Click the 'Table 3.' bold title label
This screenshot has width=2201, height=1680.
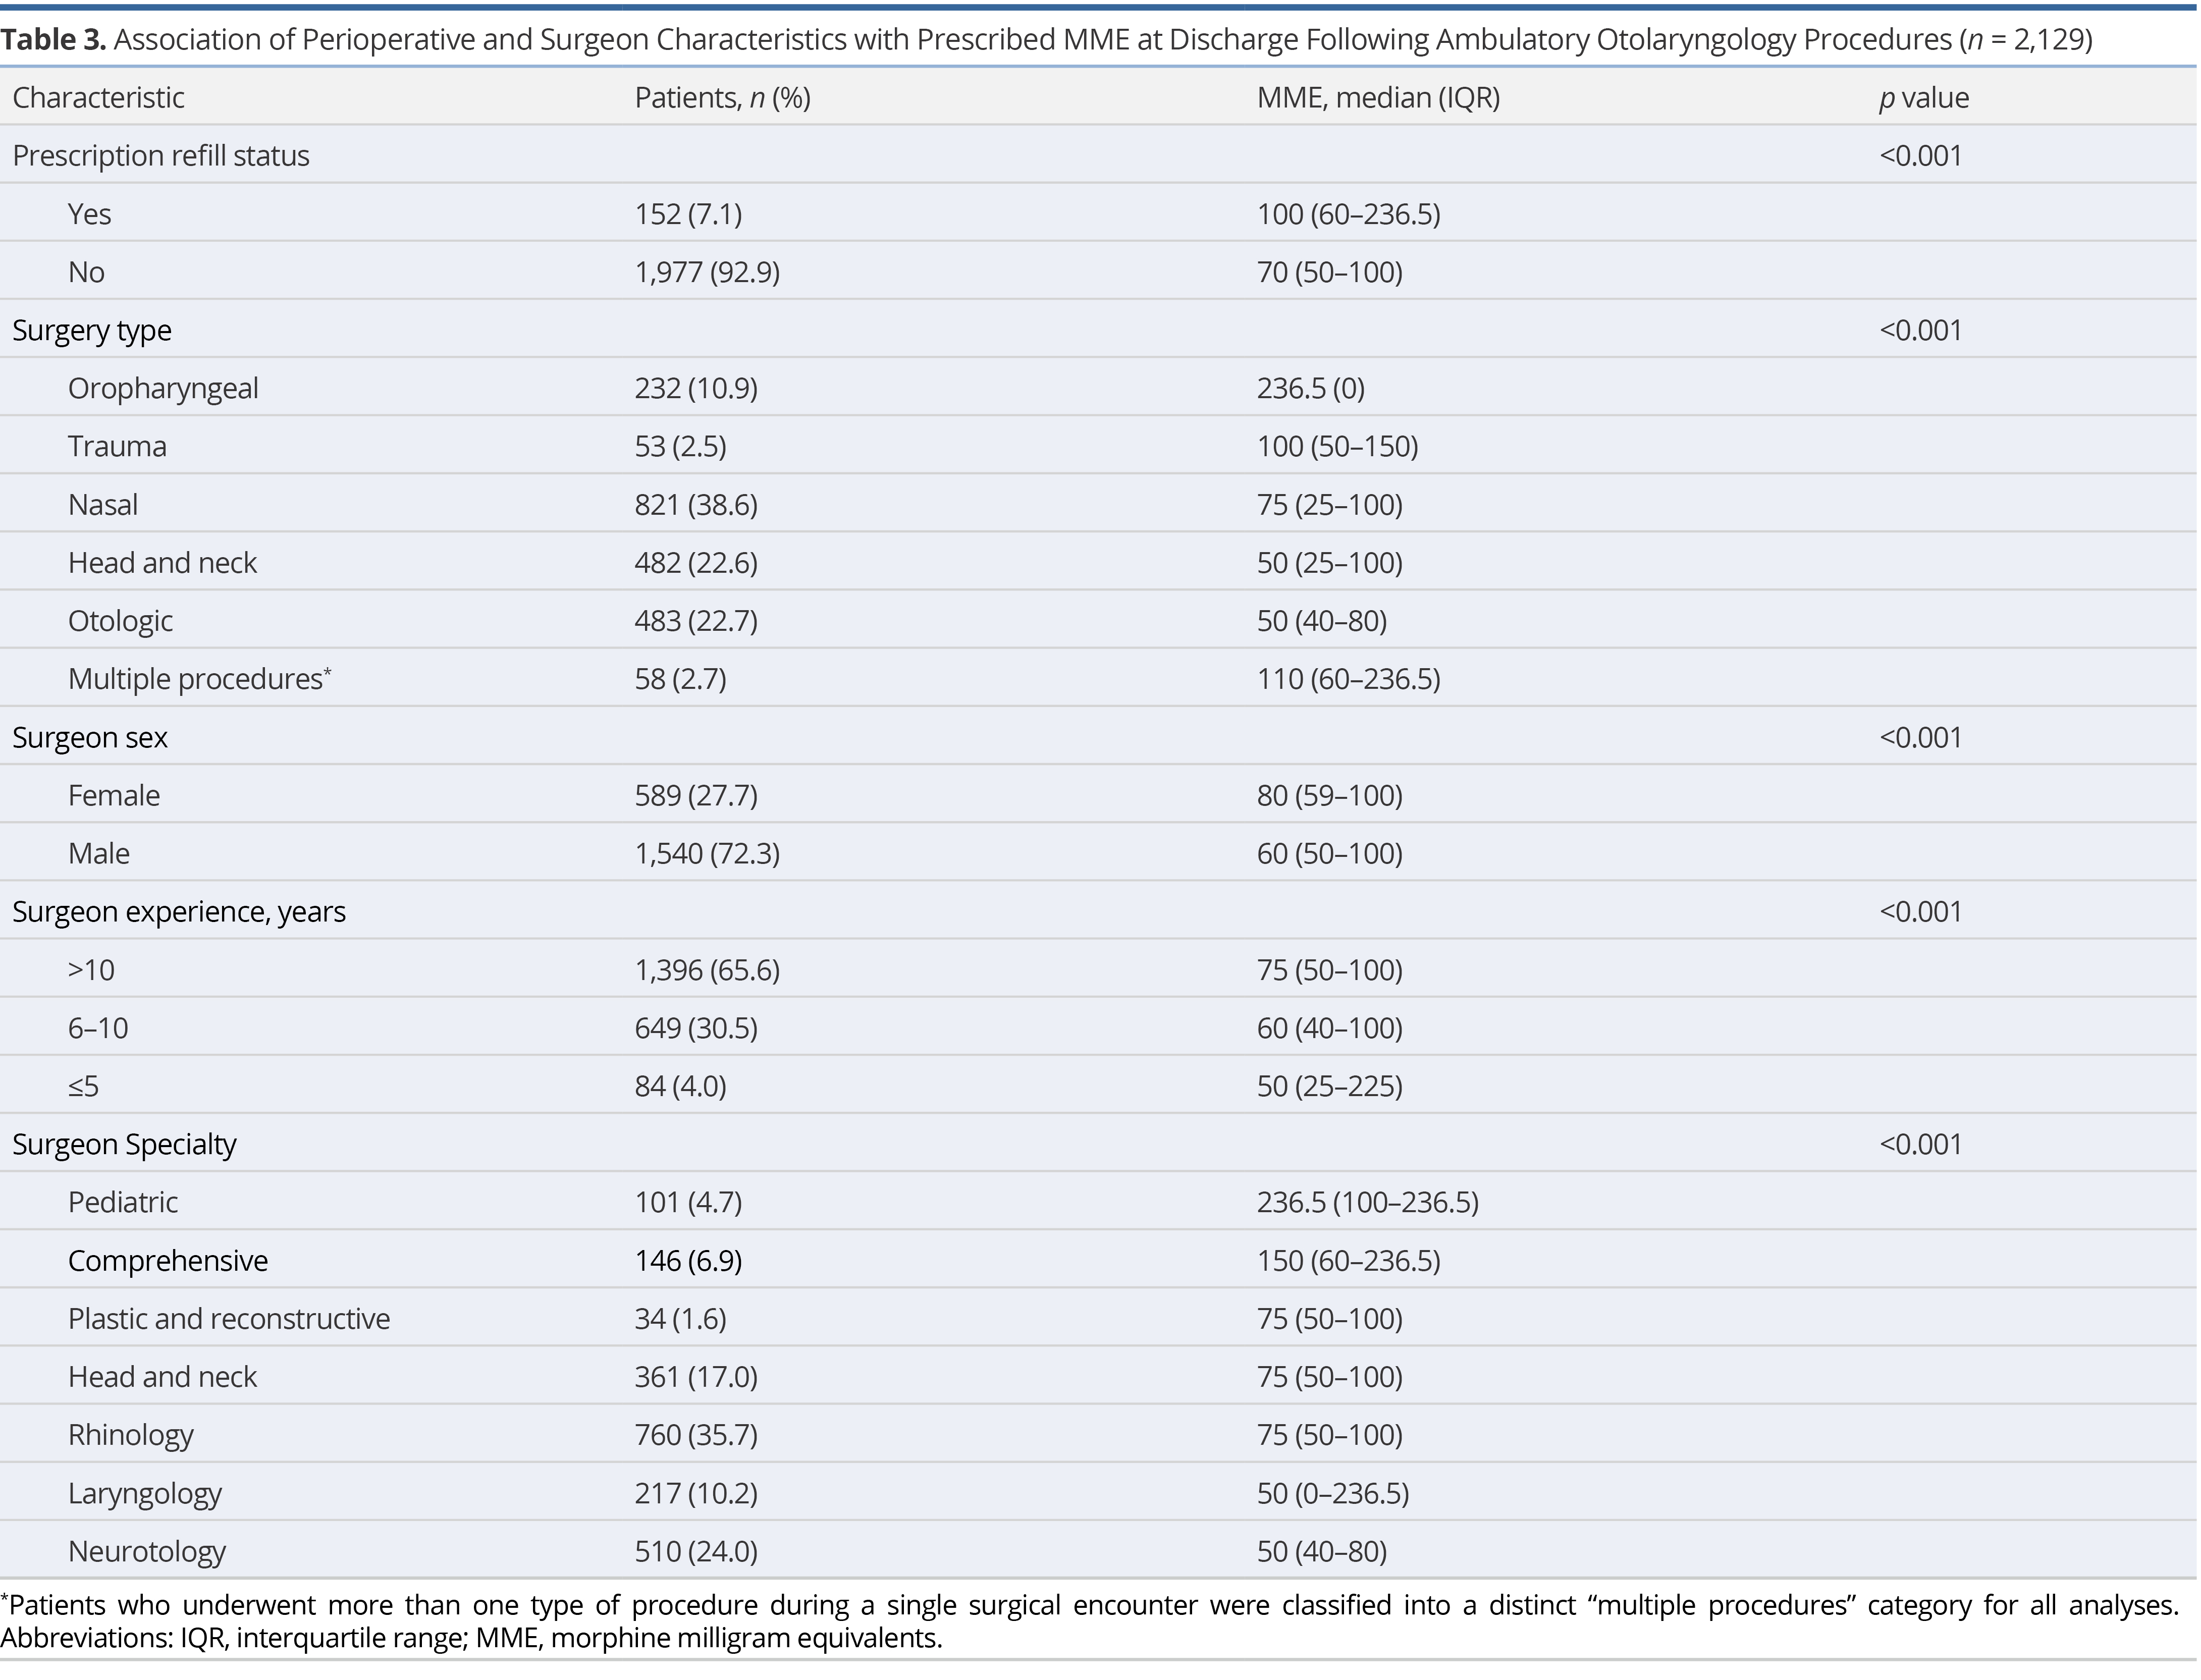click(53, 40)
